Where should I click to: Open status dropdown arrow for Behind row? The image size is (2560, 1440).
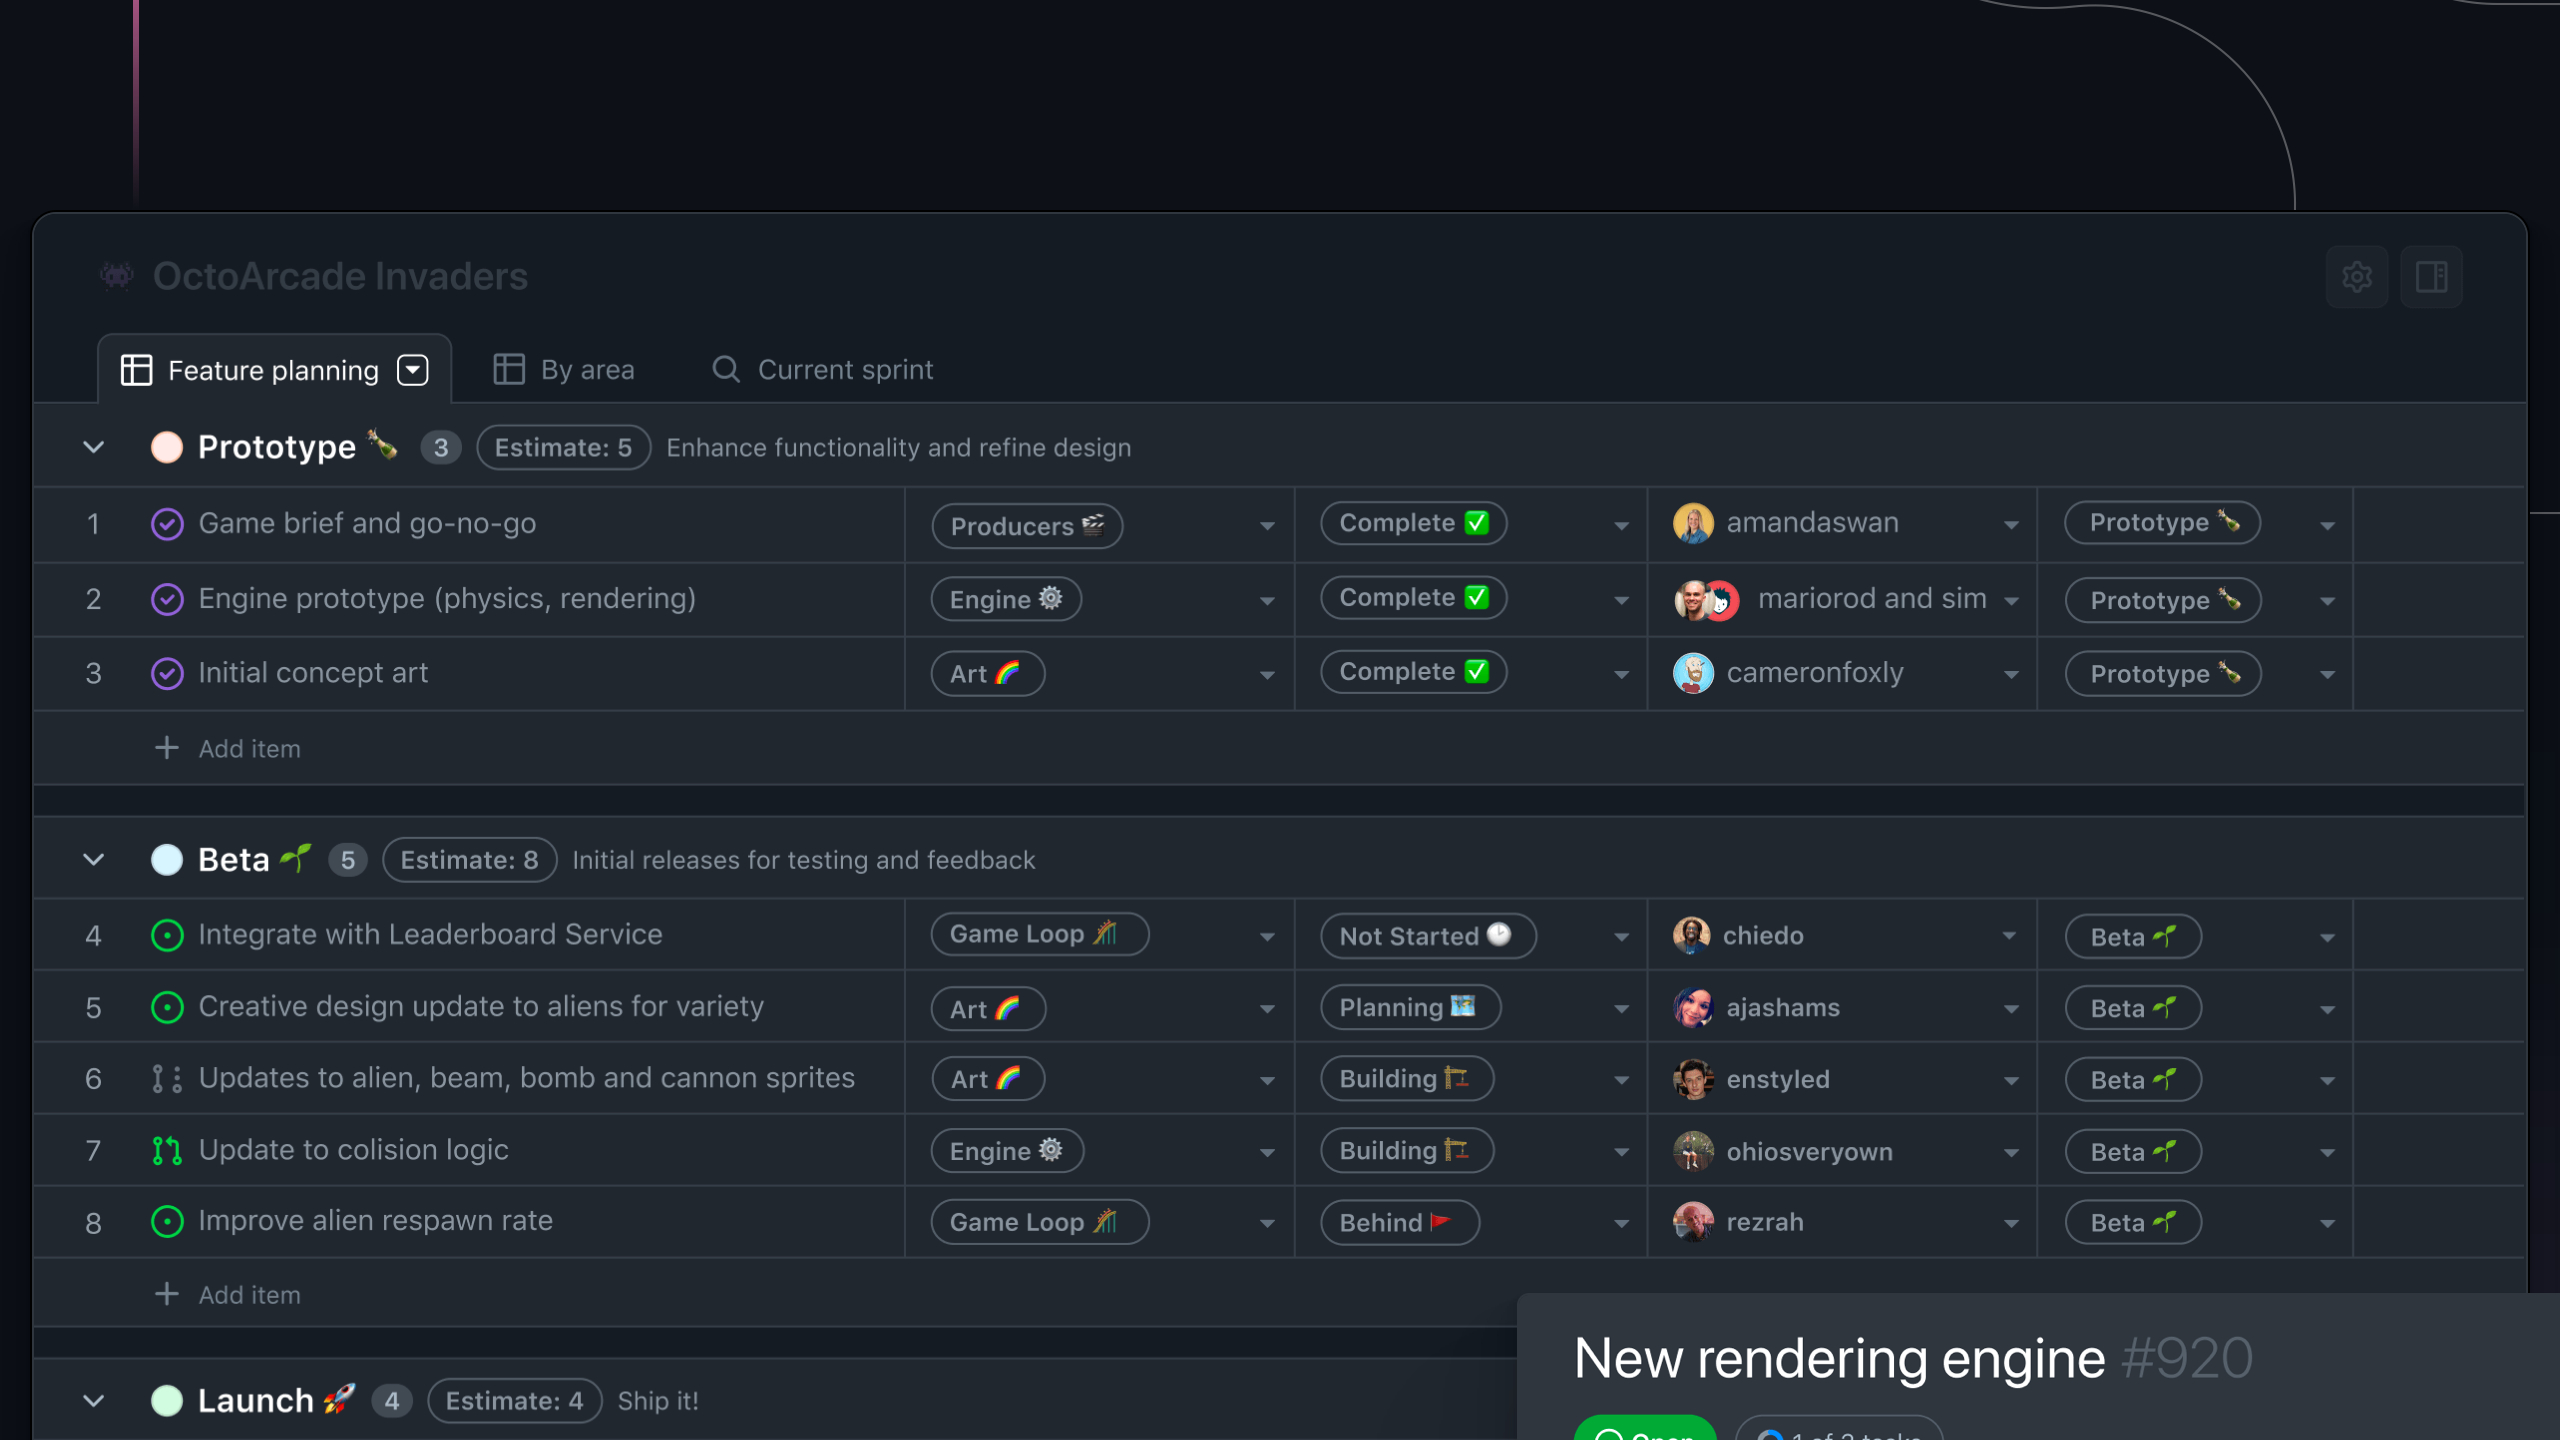1621,1224
